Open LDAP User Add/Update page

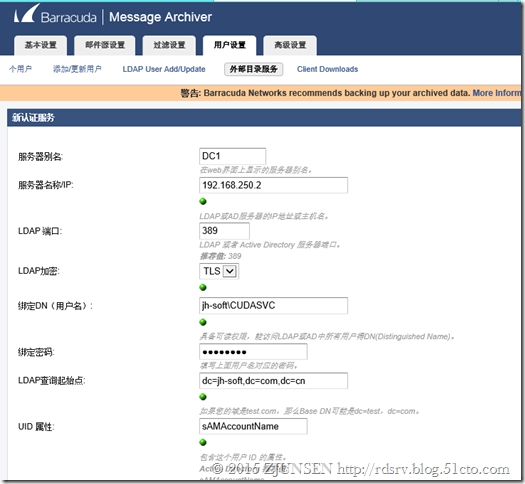(x=164, y=69)
